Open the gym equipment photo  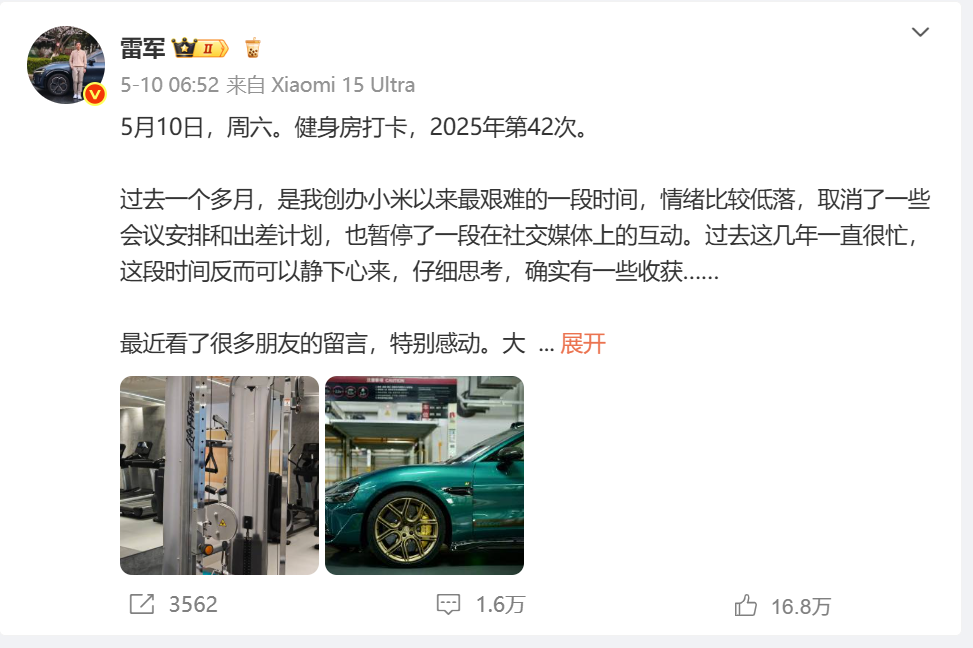pos(219,475)
